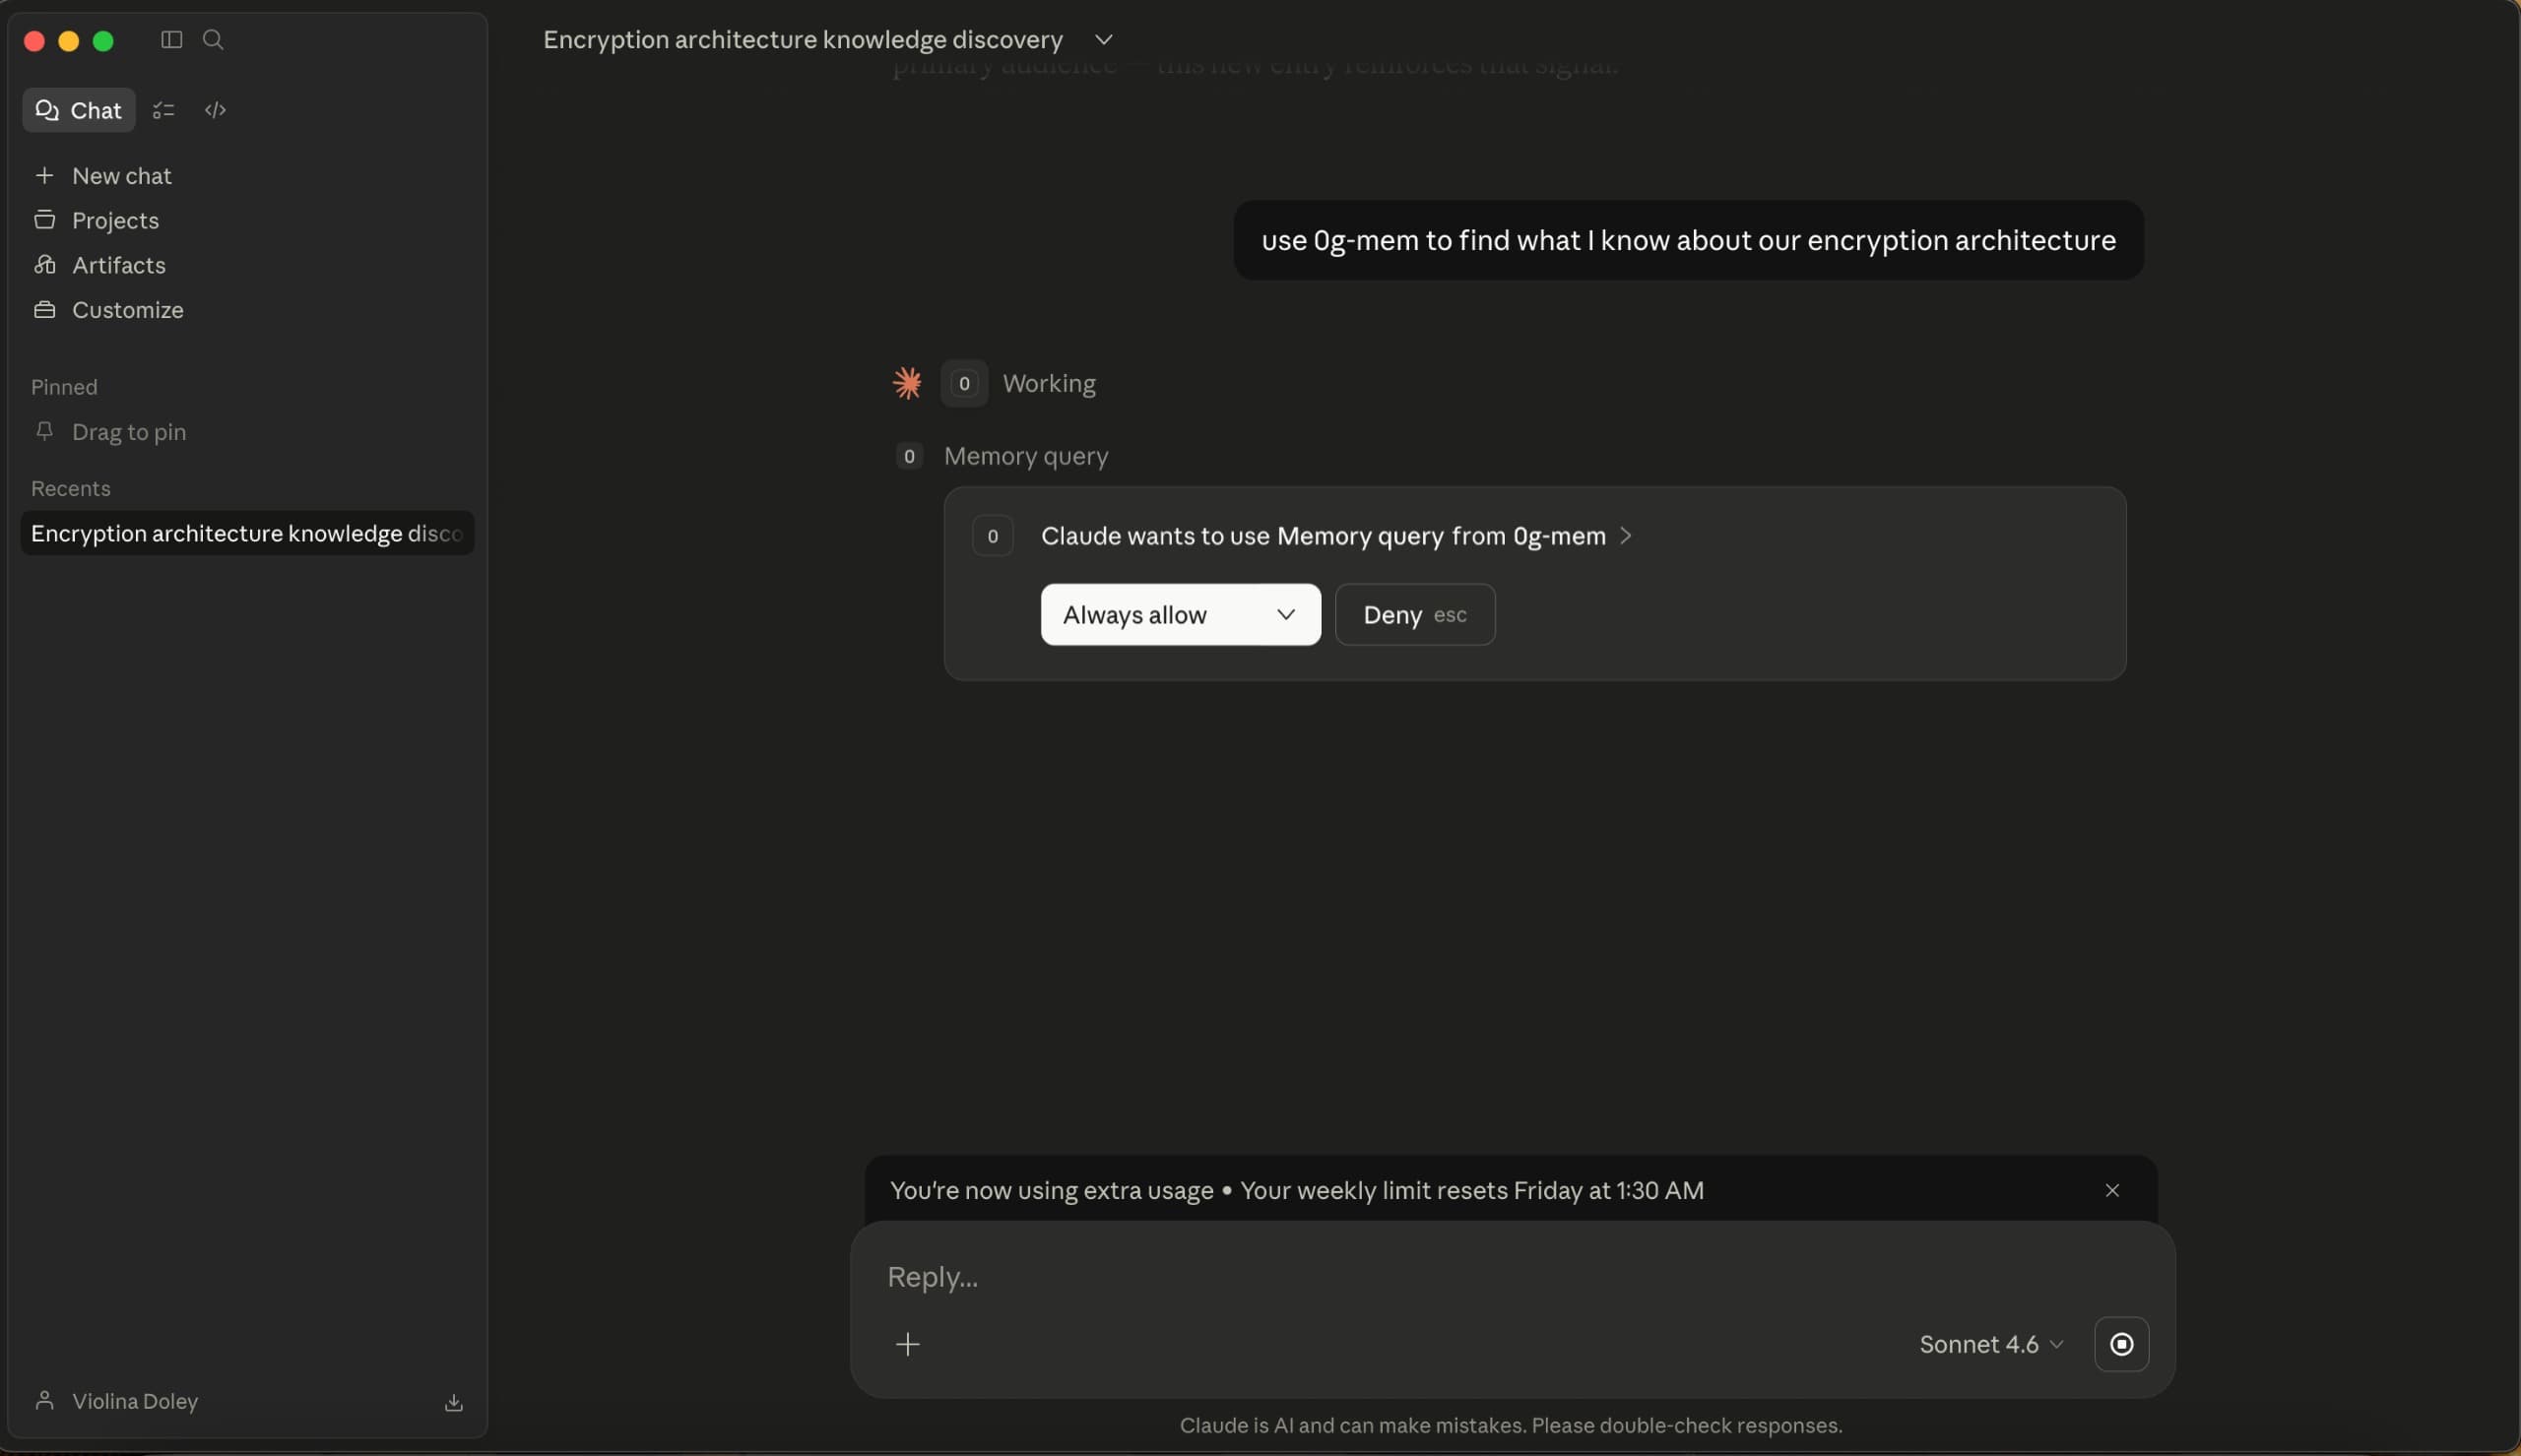Viewport: 2521px width, 1456px height.
Task: Click the 0g badge beside Memory query
Action: pos(909,457)
